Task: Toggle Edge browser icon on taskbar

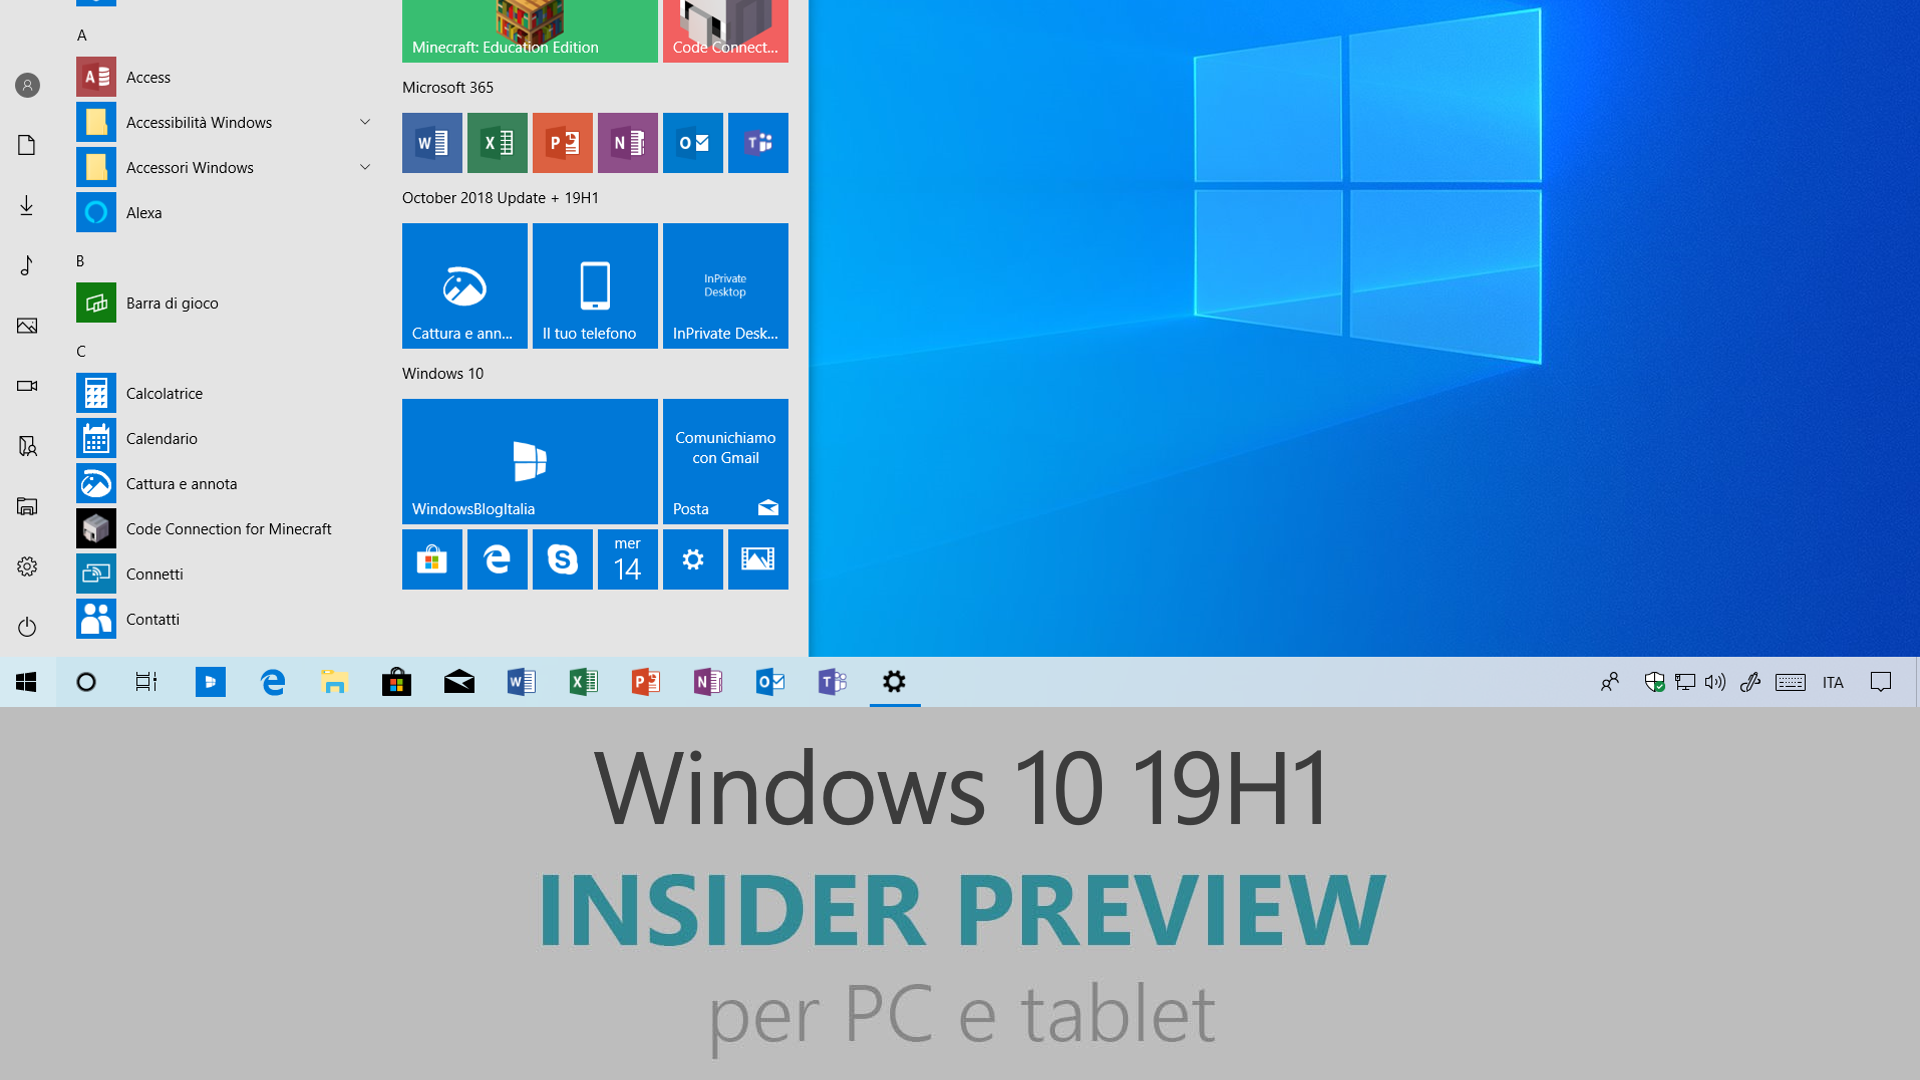Action: coord(272,682)
